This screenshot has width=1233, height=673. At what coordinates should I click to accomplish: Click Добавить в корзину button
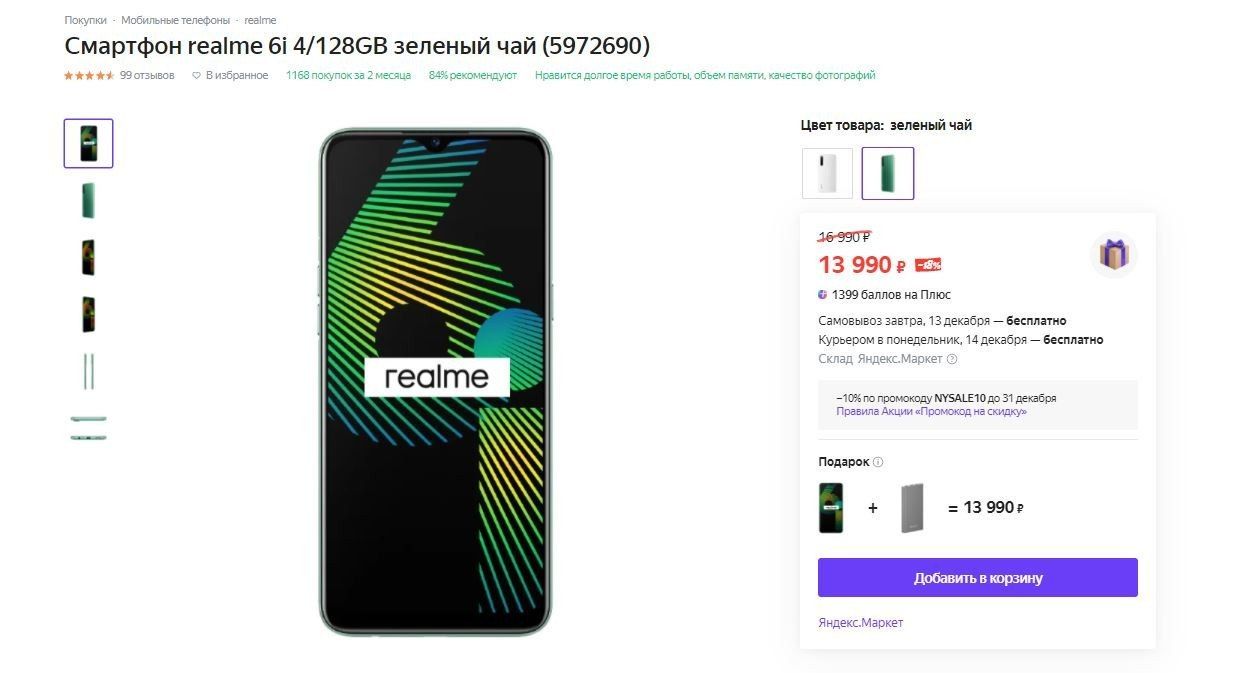[978, 578]
